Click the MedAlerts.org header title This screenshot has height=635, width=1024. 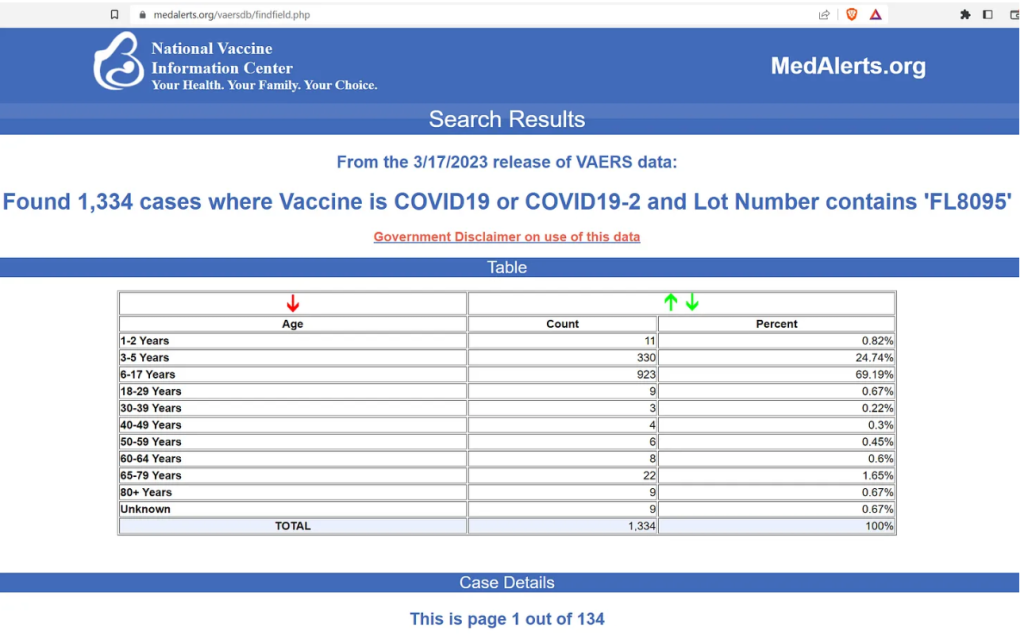tap(848, 67)
